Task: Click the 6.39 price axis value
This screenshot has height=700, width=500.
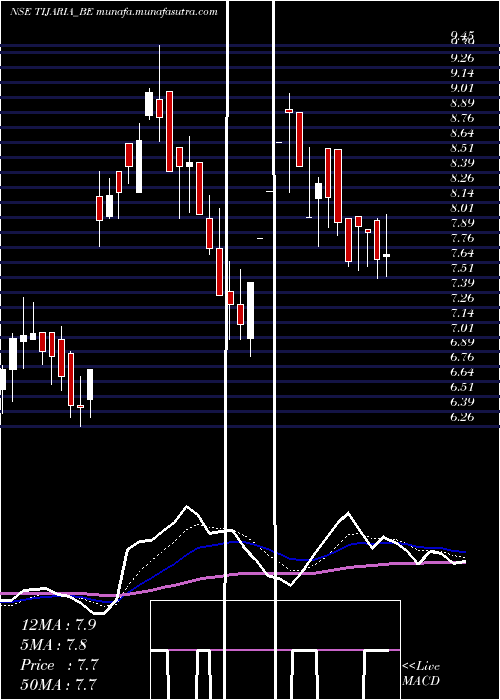Action: pyautogui.click(x=462, y=402)
